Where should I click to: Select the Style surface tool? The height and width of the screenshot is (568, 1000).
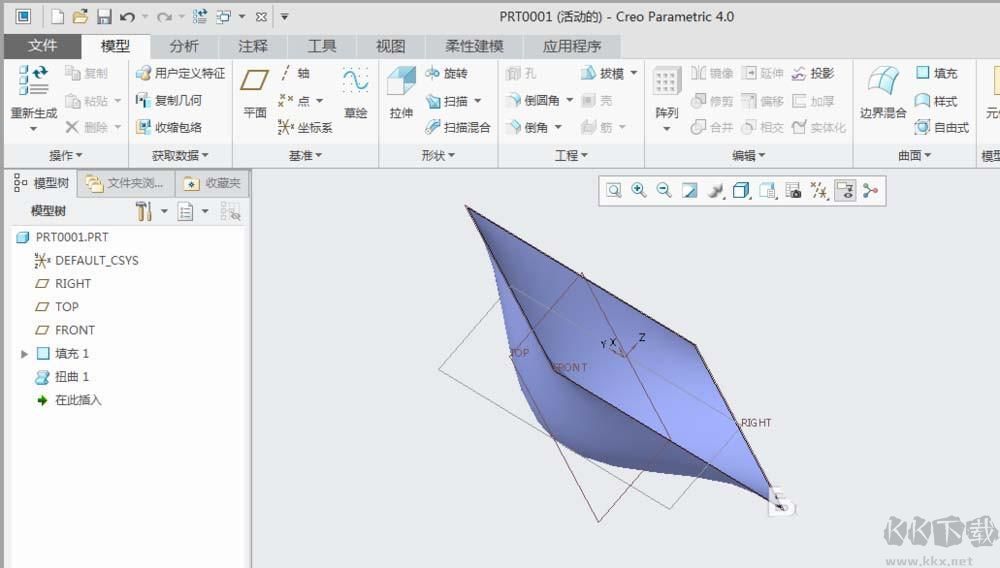pyautogui.click(x=936, y=101)
